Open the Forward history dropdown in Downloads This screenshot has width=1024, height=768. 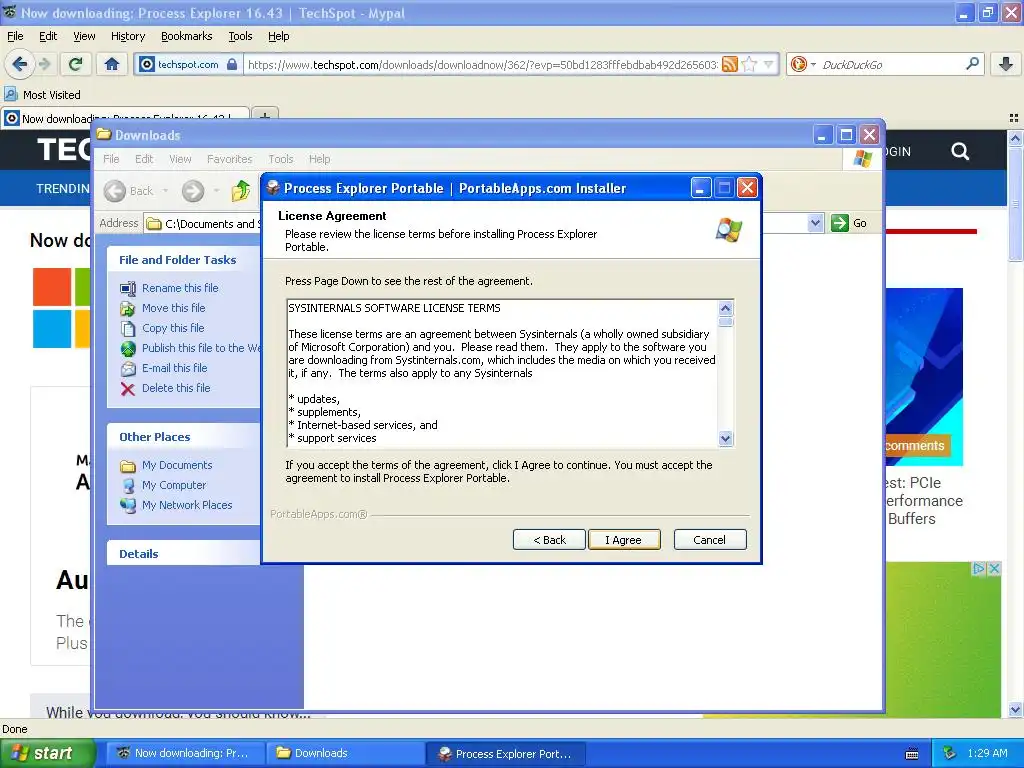216,191
